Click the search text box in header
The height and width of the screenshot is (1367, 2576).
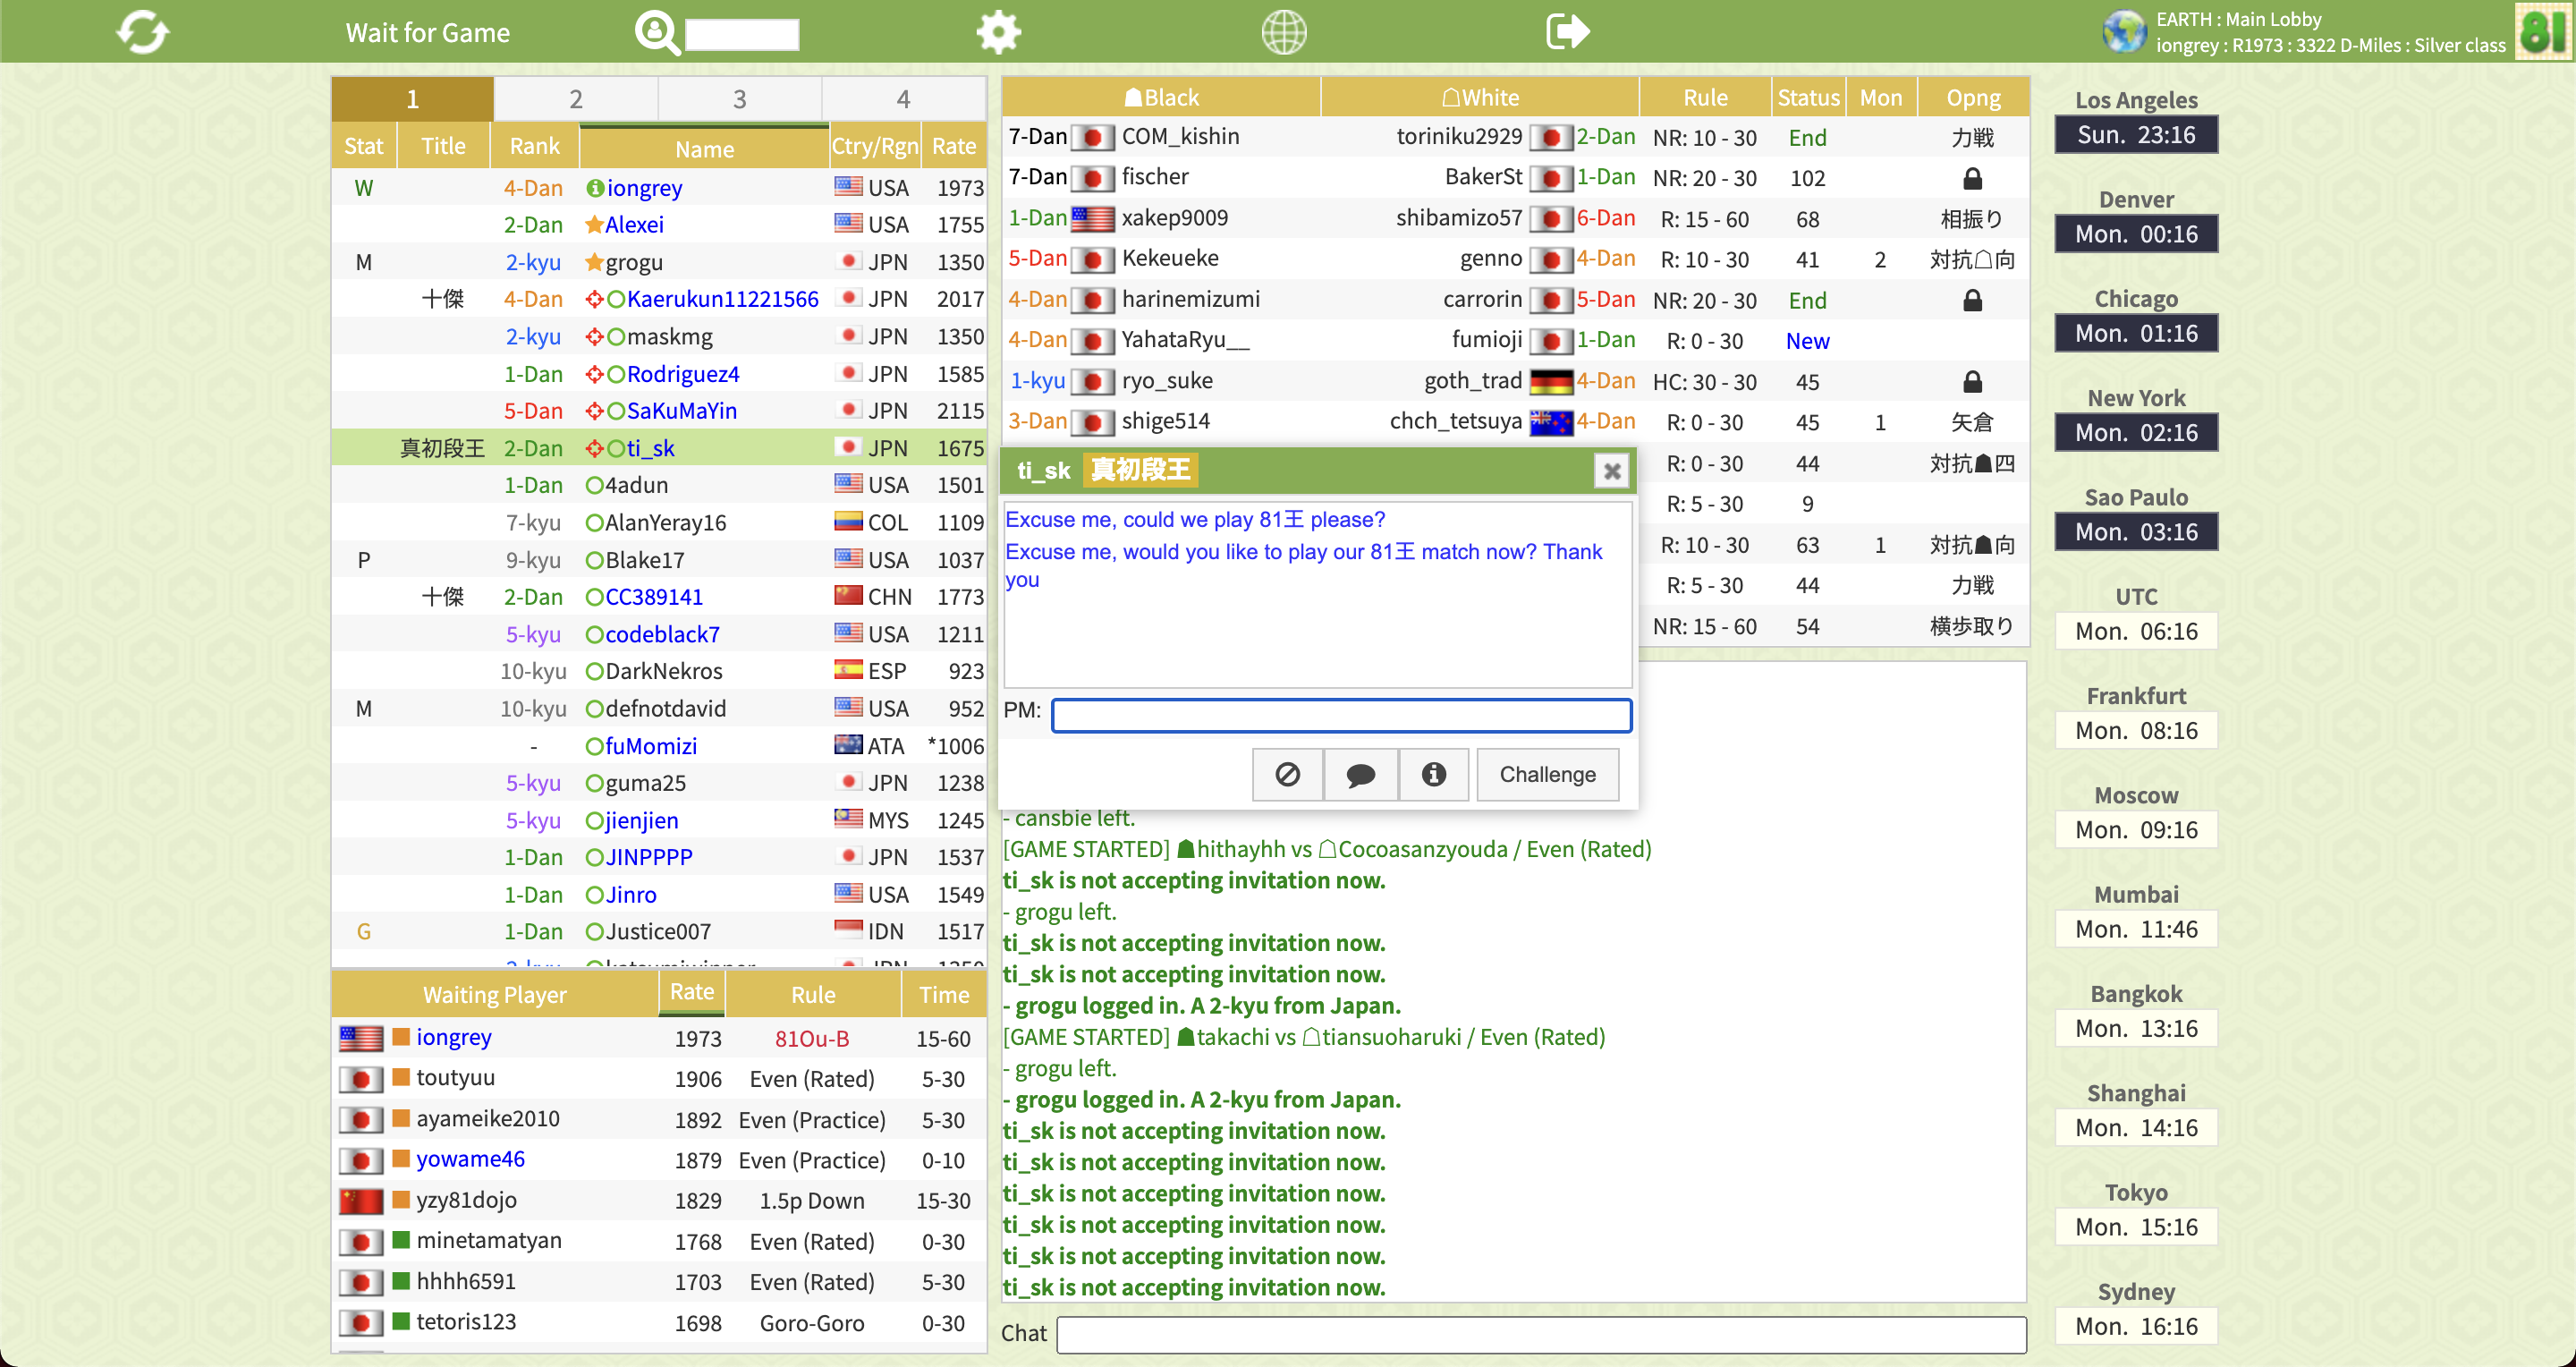pos(742,34)
